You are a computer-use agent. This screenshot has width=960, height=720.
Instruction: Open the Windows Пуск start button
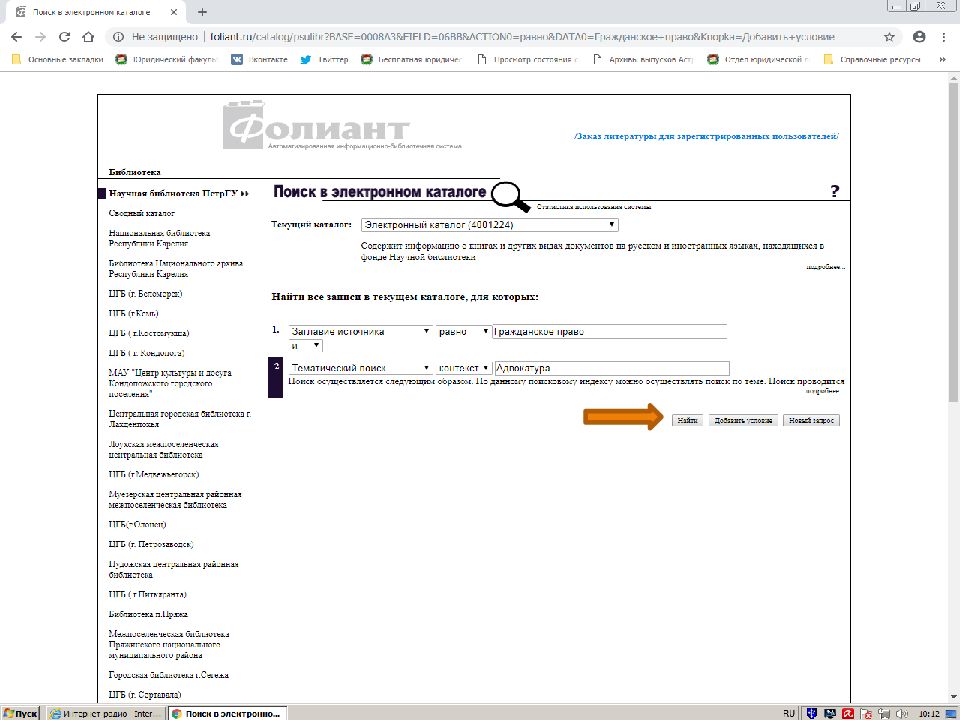(20, 713)
